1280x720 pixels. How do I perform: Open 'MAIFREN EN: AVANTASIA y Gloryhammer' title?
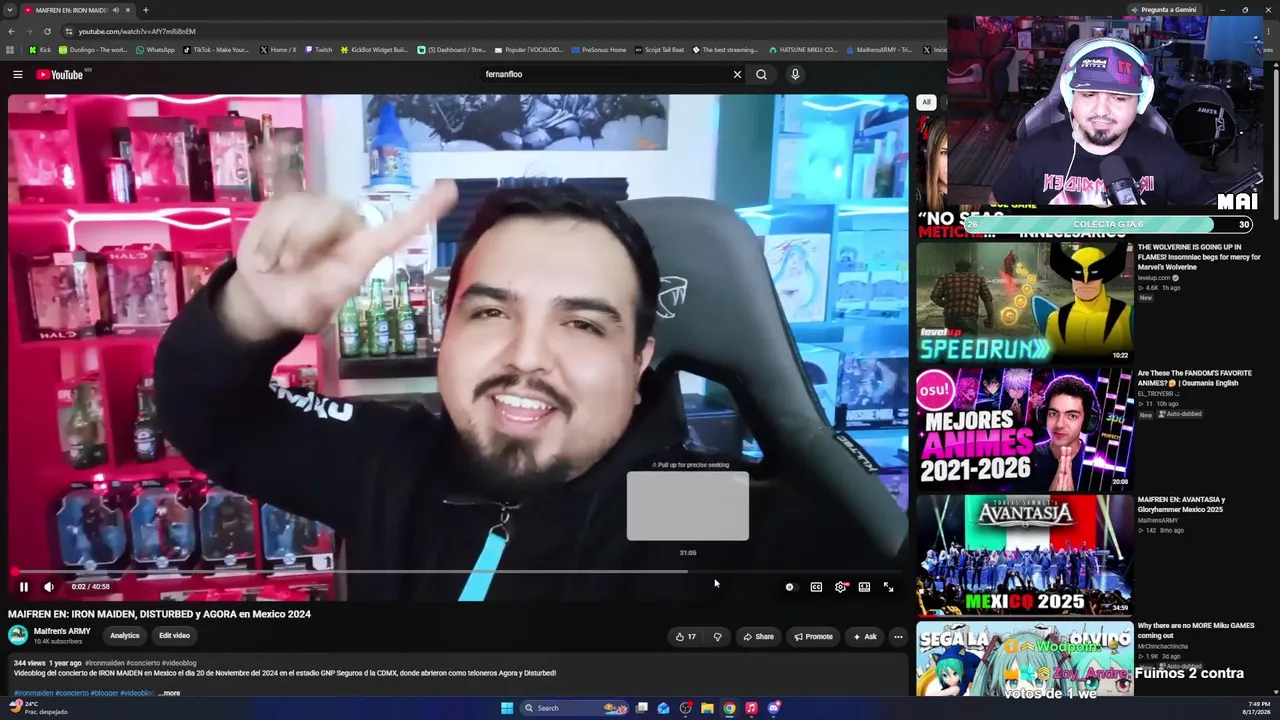click(x=1181, y=504)
